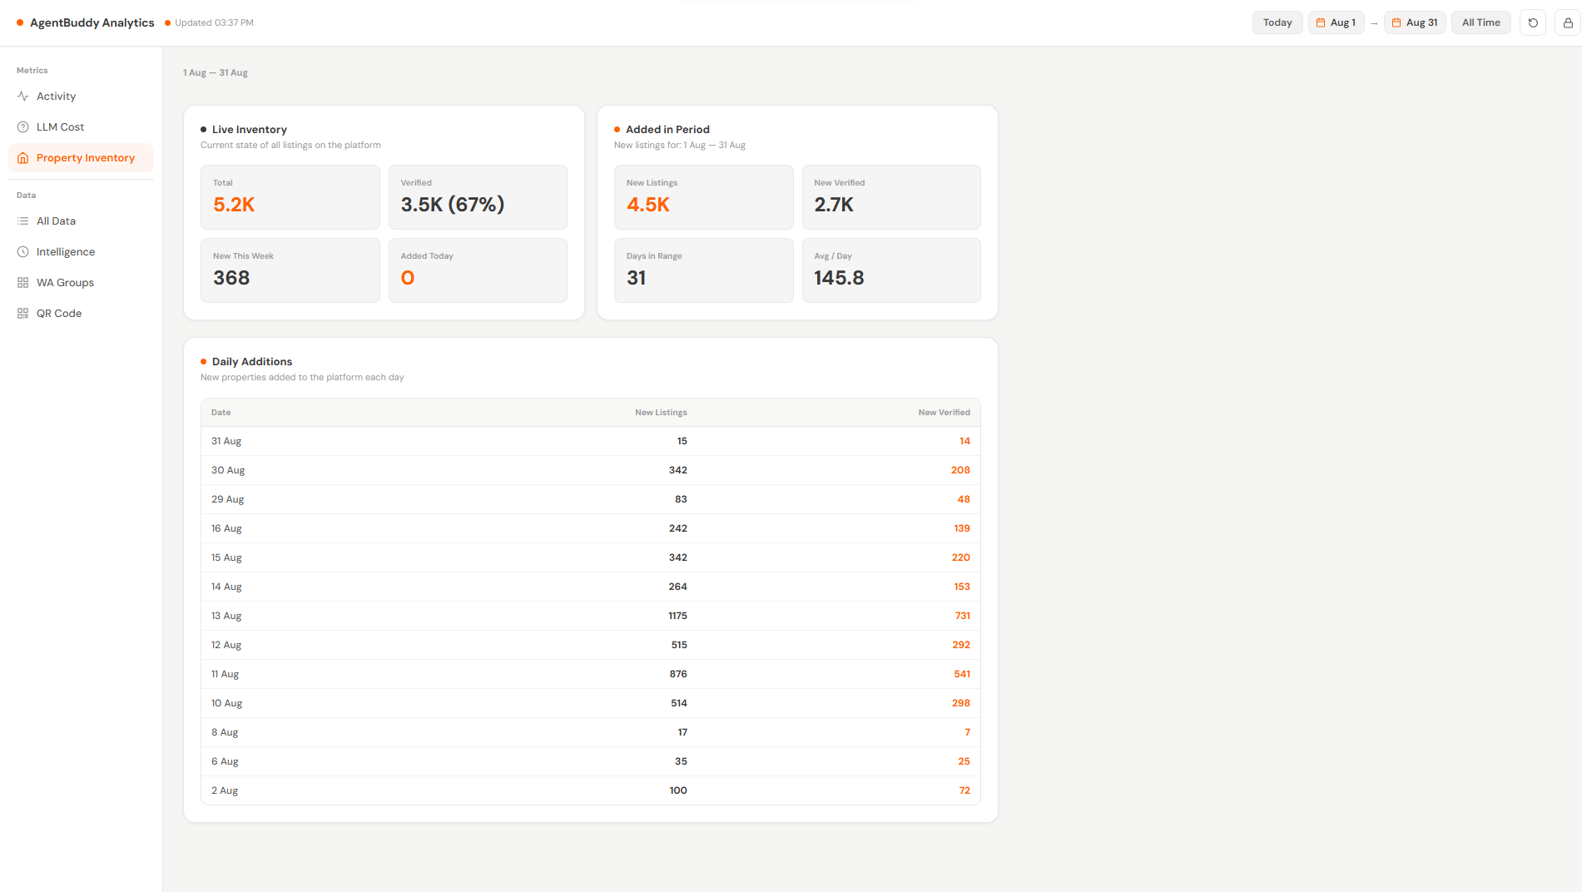Image resolution: width=1582 pixels, height=892 pixels.
Task: Click the New Verified column header
Action: [944, 413]
